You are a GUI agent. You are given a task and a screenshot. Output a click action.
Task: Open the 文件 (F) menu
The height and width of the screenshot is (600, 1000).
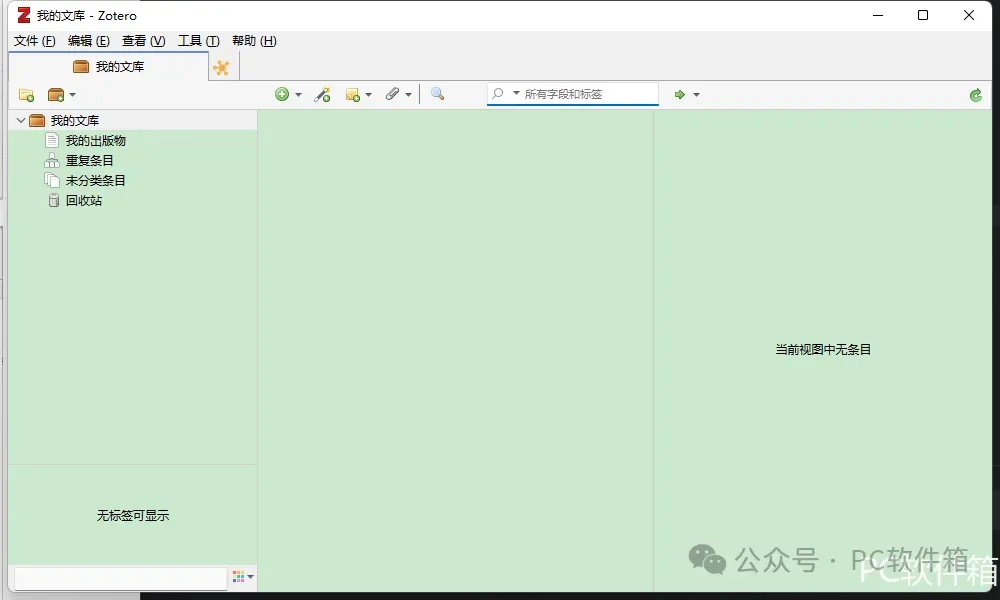(34, 41)
